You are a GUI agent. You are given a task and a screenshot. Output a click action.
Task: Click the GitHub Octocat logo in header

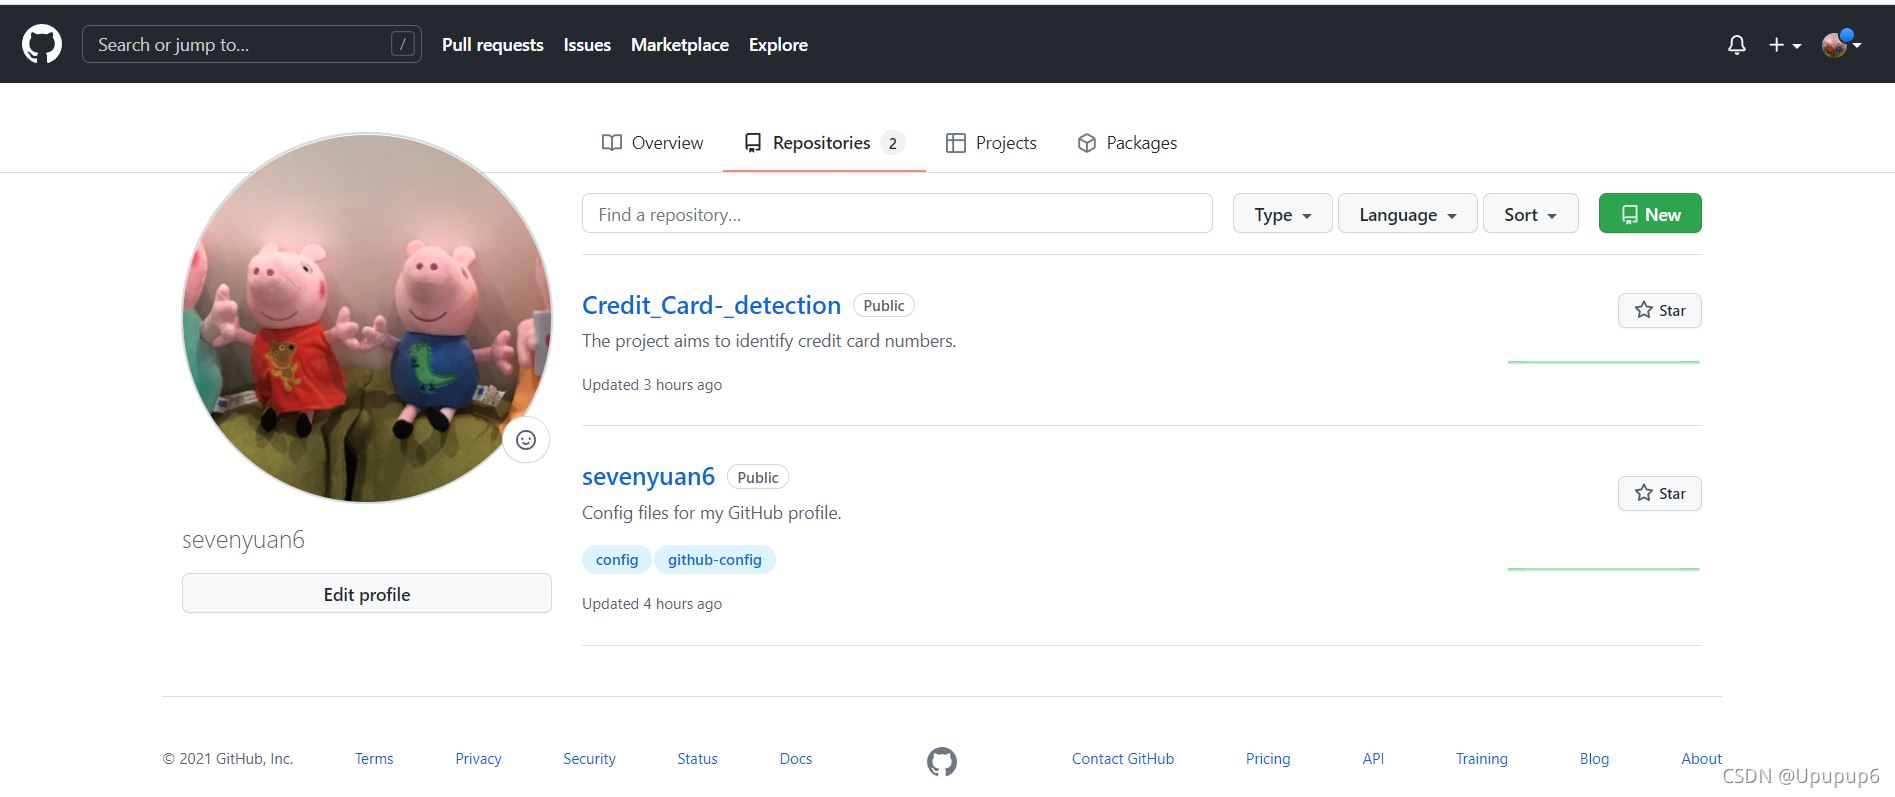pos(42,45)
